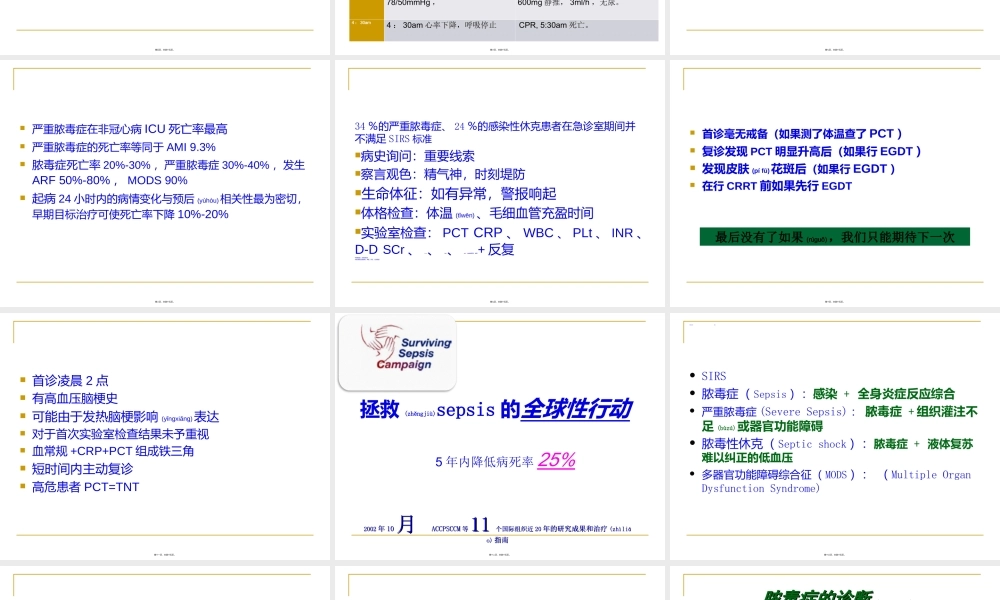This screenshot has width=1000, height=600.
Task: Click the footer line starting 2002 年 10 月
Action: [x=497, y=529]
